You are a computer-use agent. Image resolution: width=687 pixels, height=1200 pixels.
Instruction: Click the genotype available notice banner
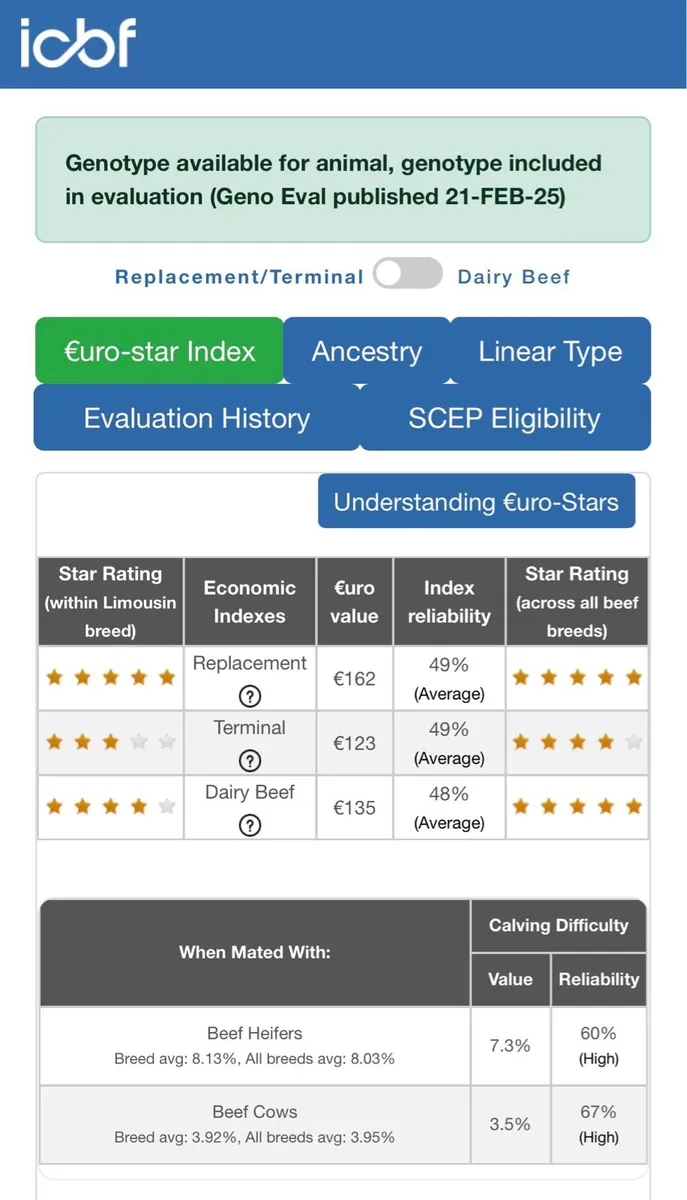click(x=343, y=180)
